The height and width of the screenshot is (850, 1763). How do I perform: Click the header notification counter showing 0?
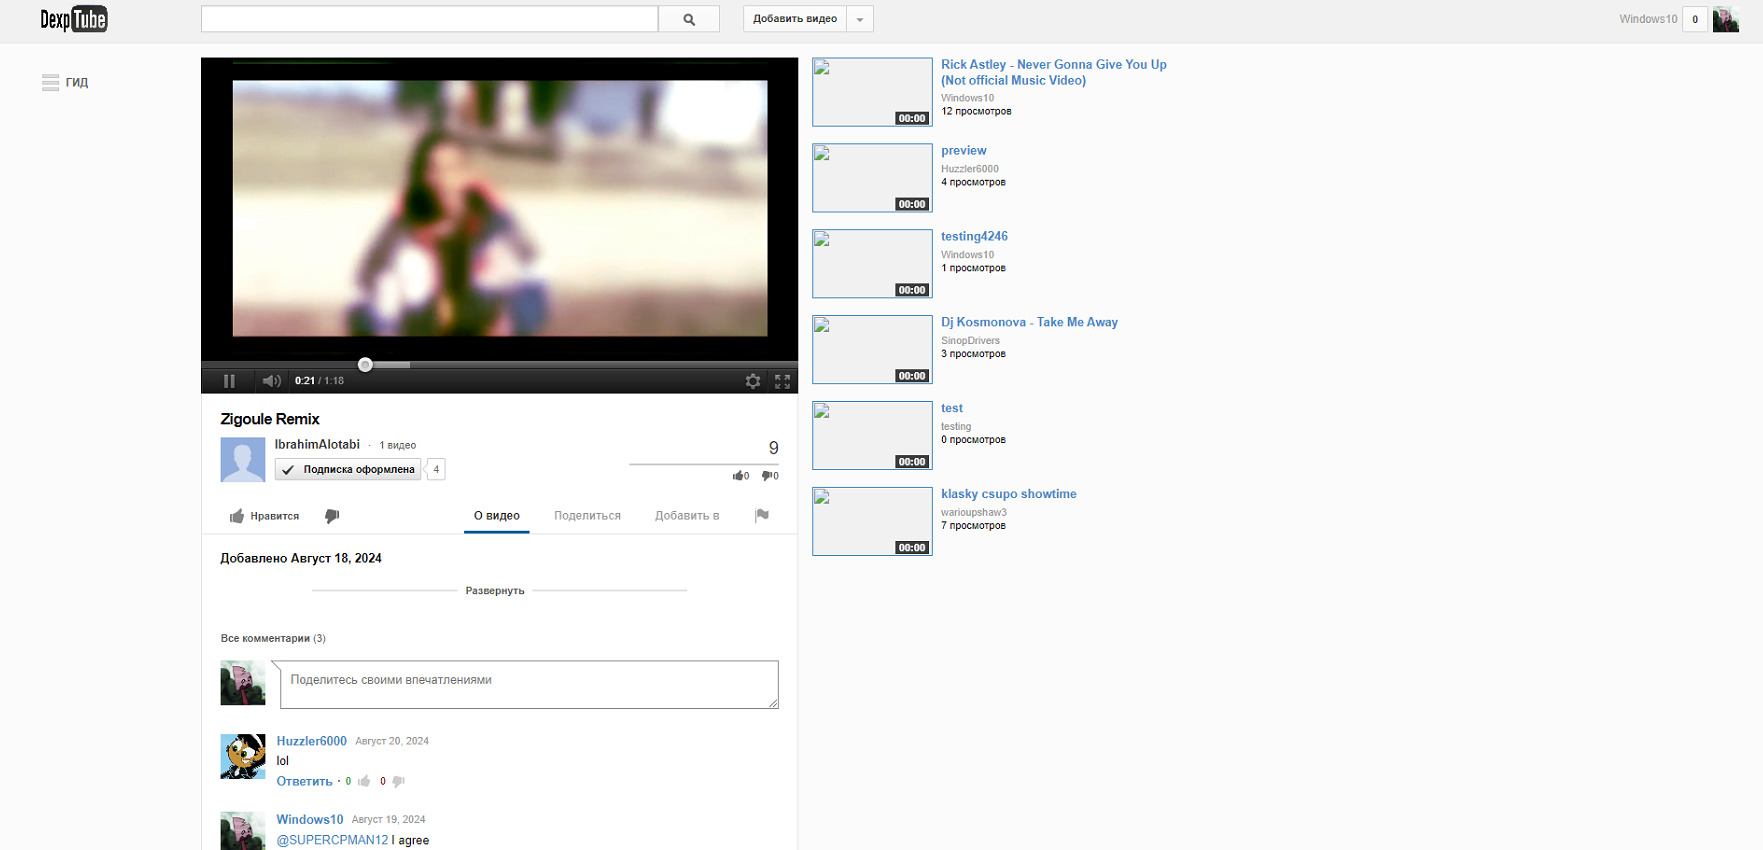1695,19
